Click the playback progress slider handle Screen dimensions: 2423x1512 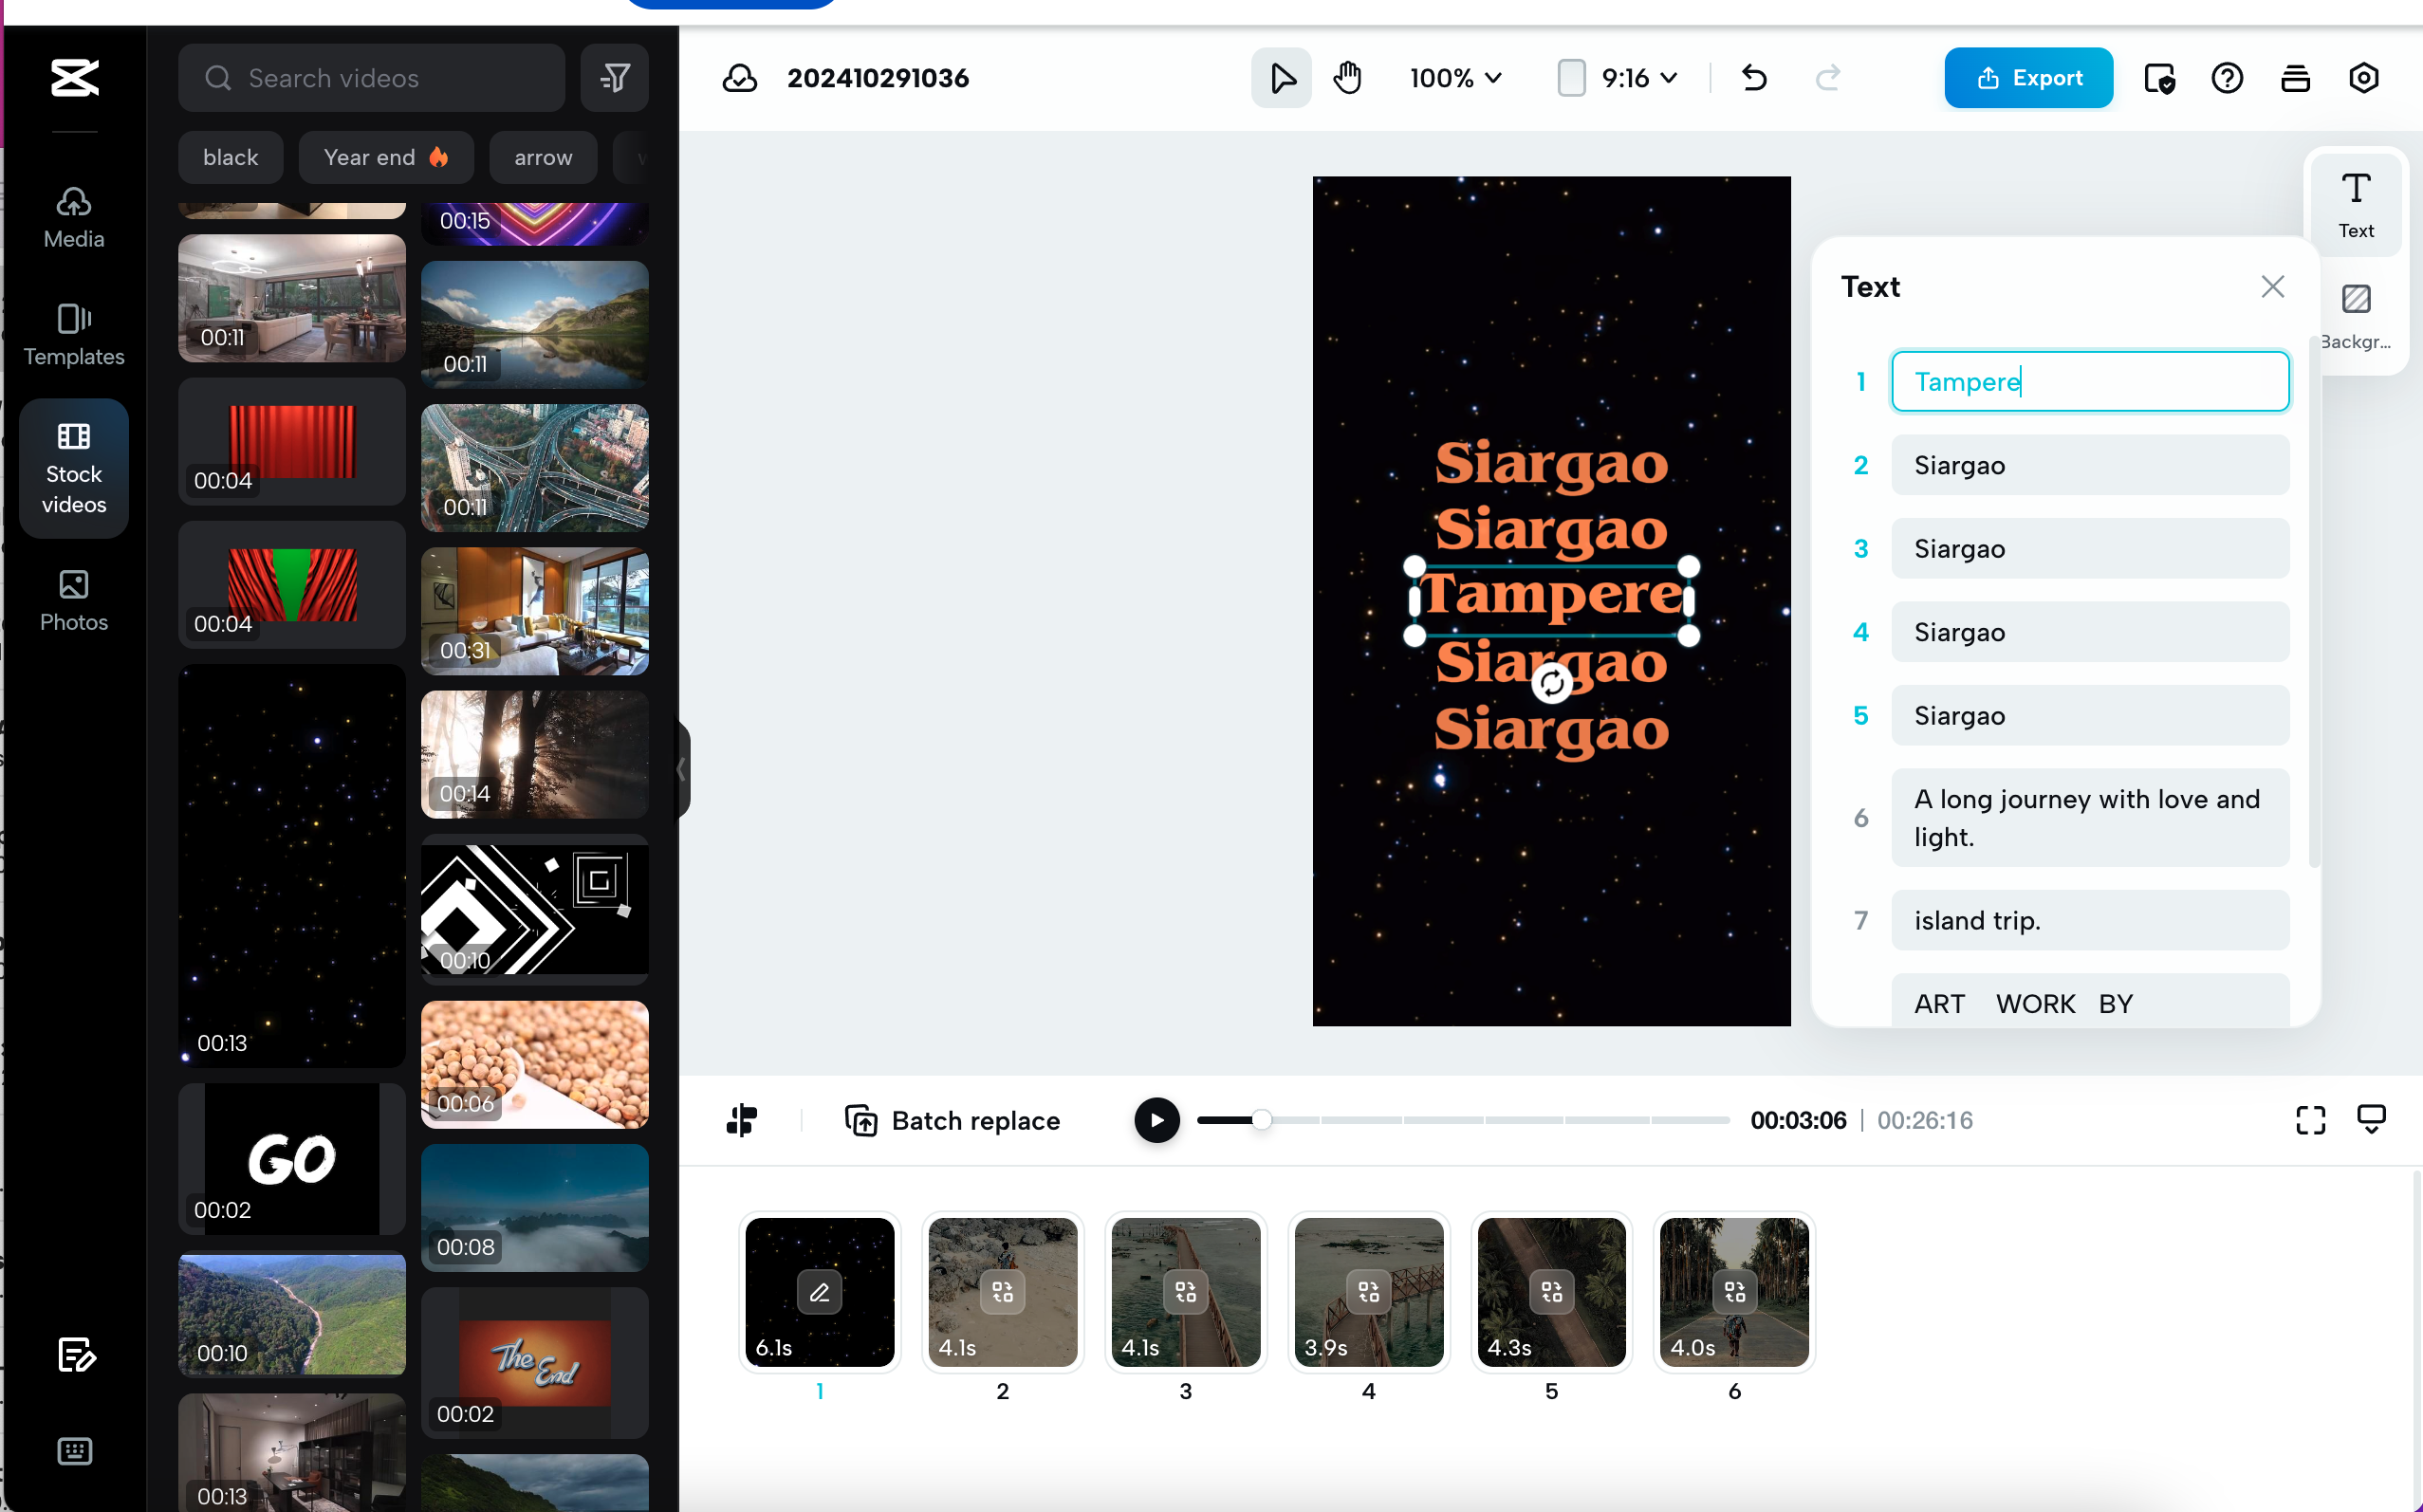tap(1262, 1120)
